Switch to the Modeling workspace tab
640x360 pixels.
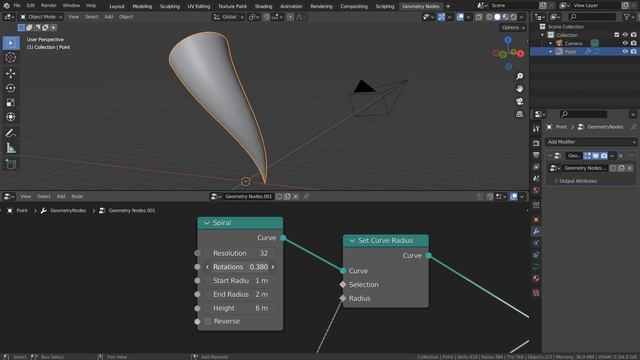coord(142,6)
